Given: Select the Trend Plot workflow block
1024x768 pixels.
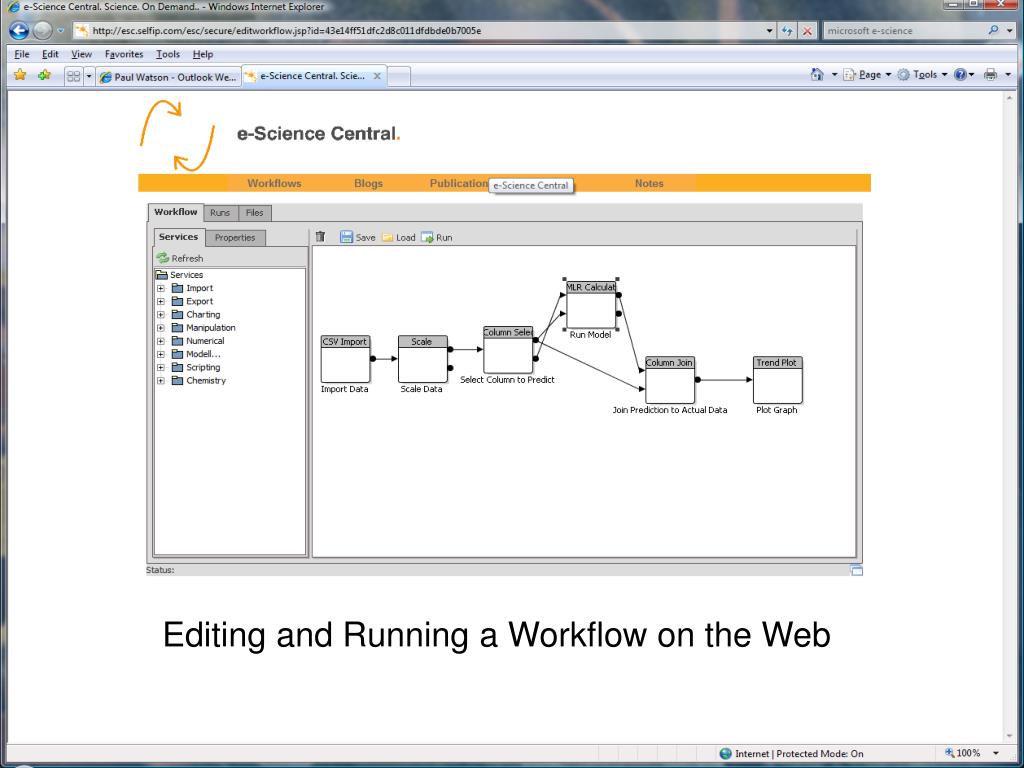Looking at the screenshot, I should click(x=777, y=380).
